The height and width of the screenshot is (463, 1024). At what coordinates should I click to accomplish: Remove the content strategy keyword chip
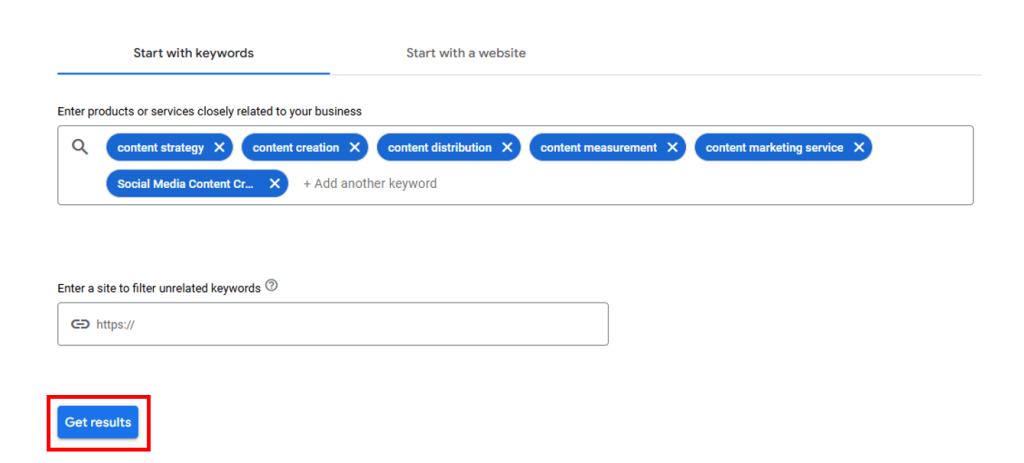pos(219,148)
